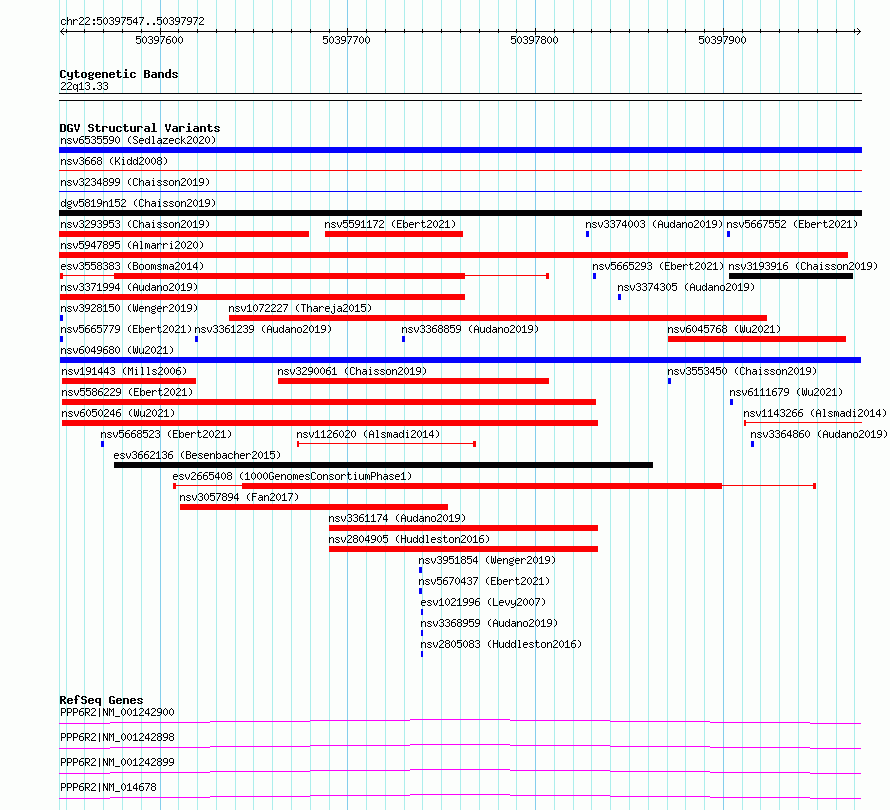Click the nsv6535590 (Sedlazeck2020) variant label
Viewport: 890px width, 810px height.
pos(138,140)
